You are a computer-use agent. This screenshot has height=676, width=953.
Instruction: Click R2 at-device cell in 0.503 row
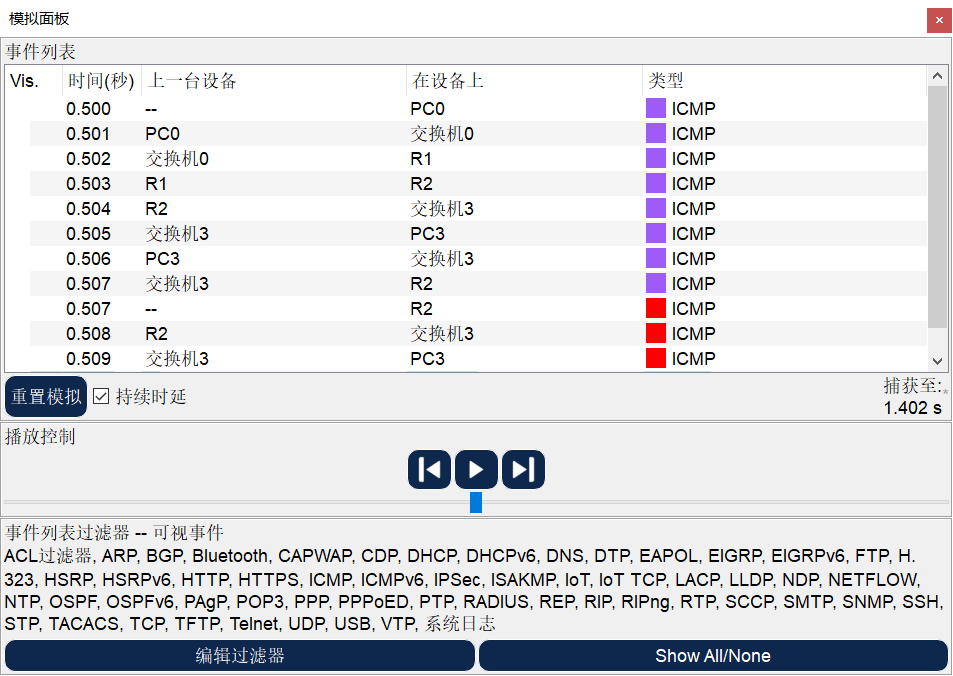pyautogui.click(x=421, y=184)
